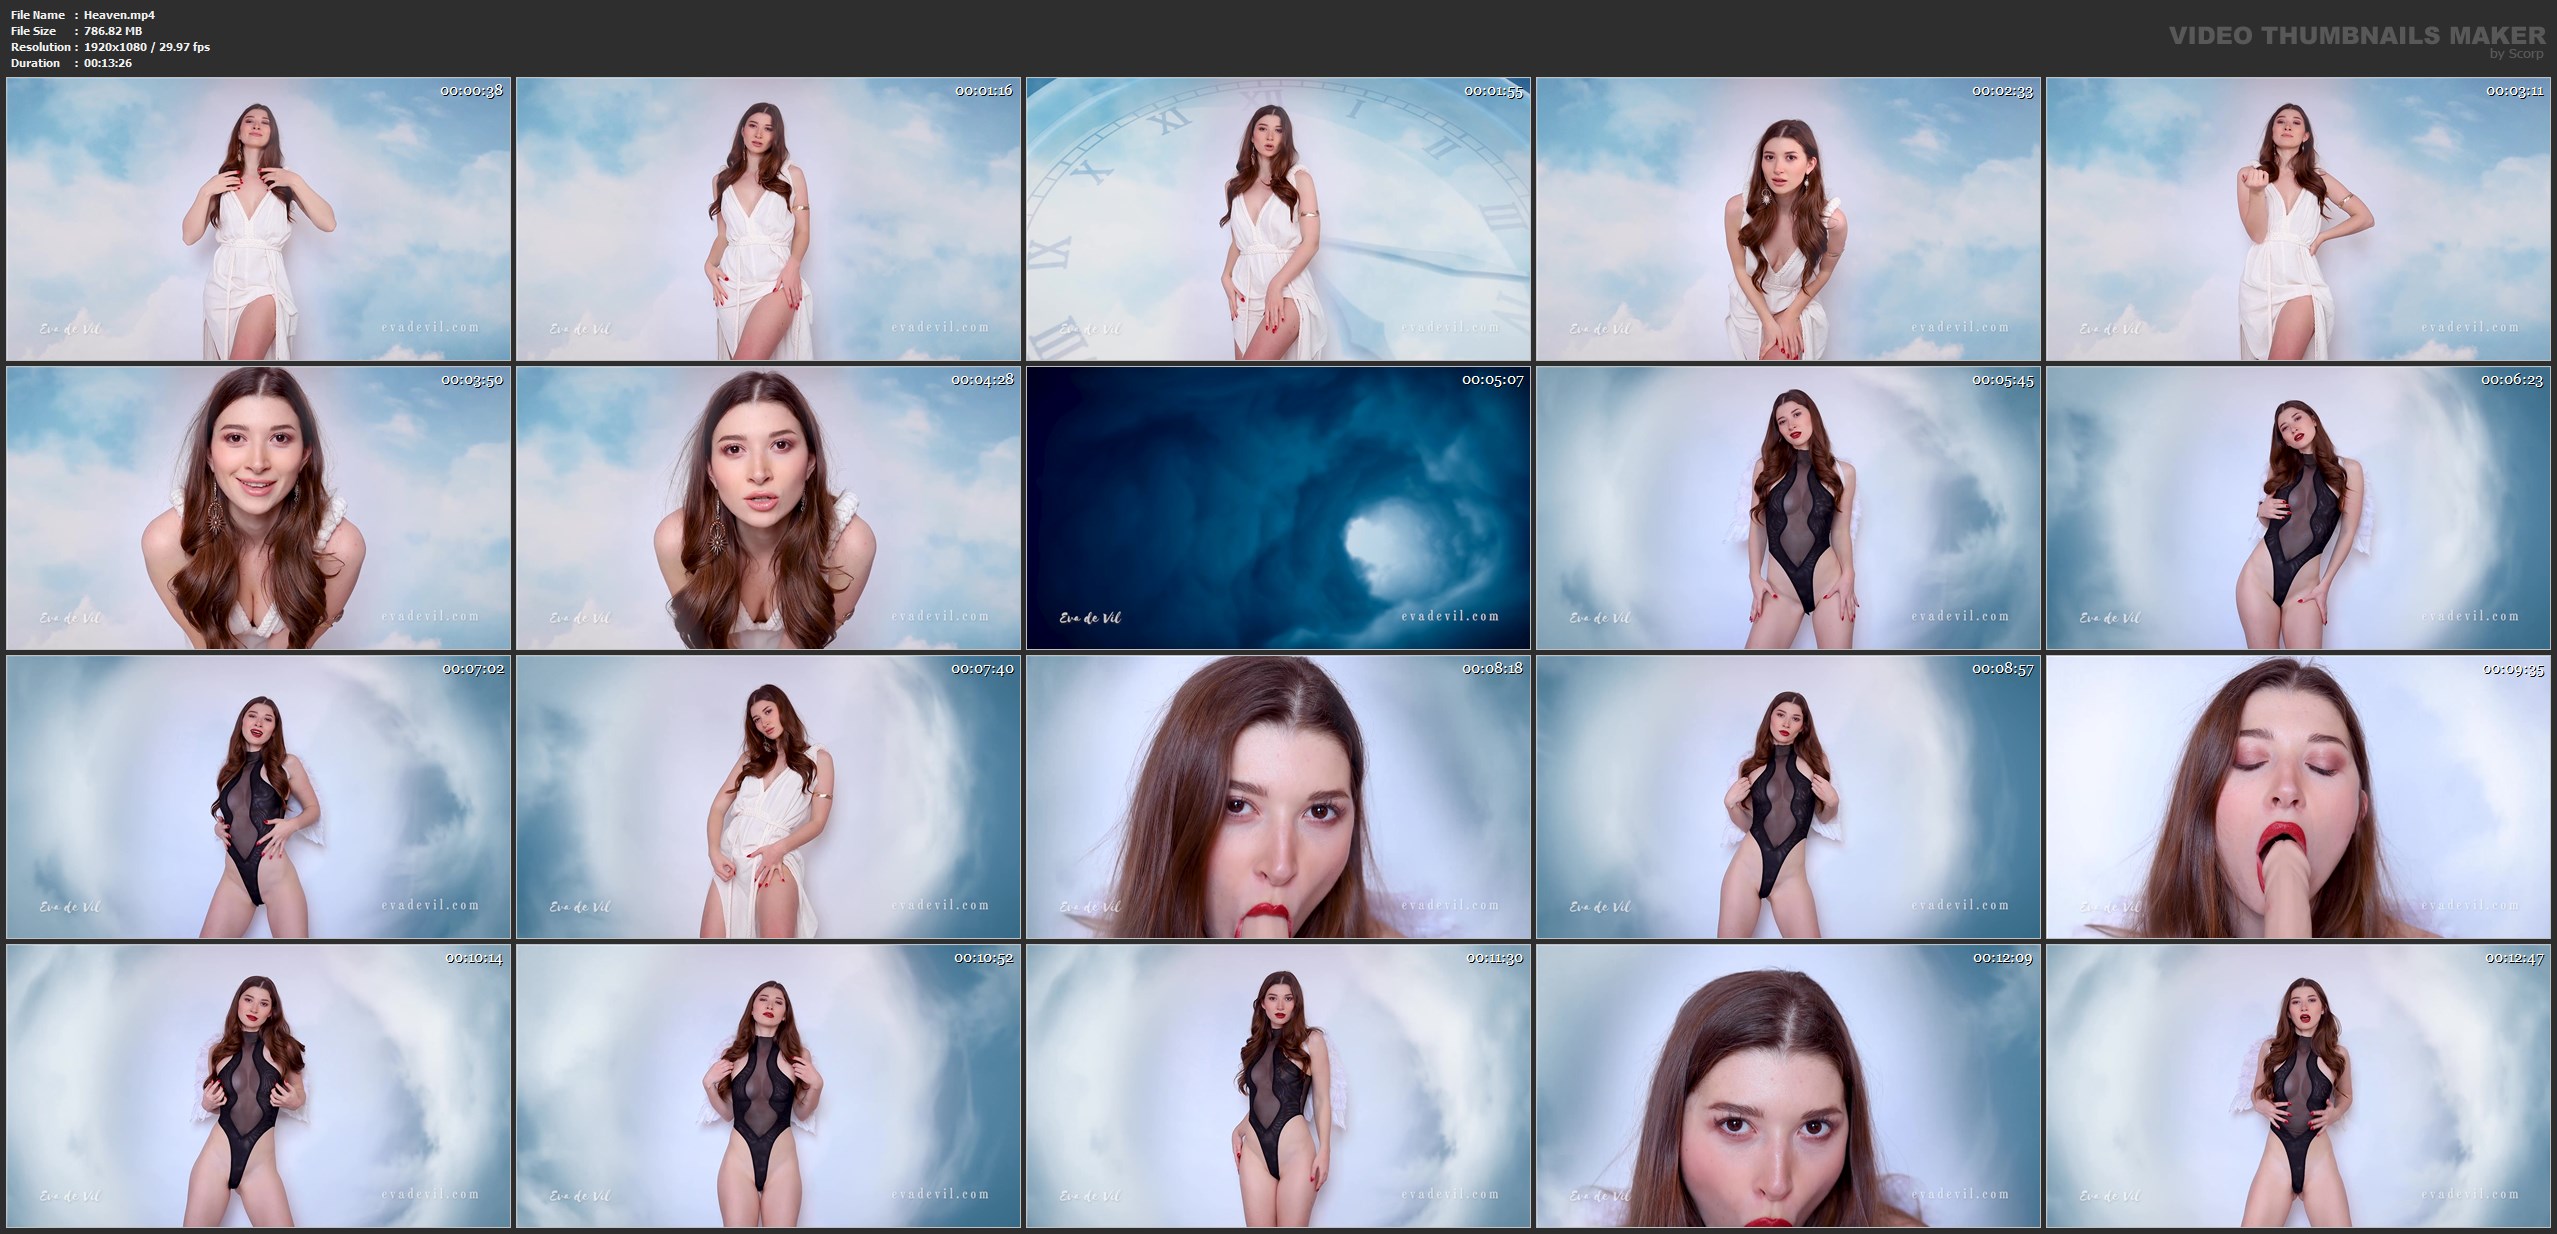Select the dark blue cloud tunnel frame 00:05:07
This screenshot has width=2557, height=1234.
1278,508
